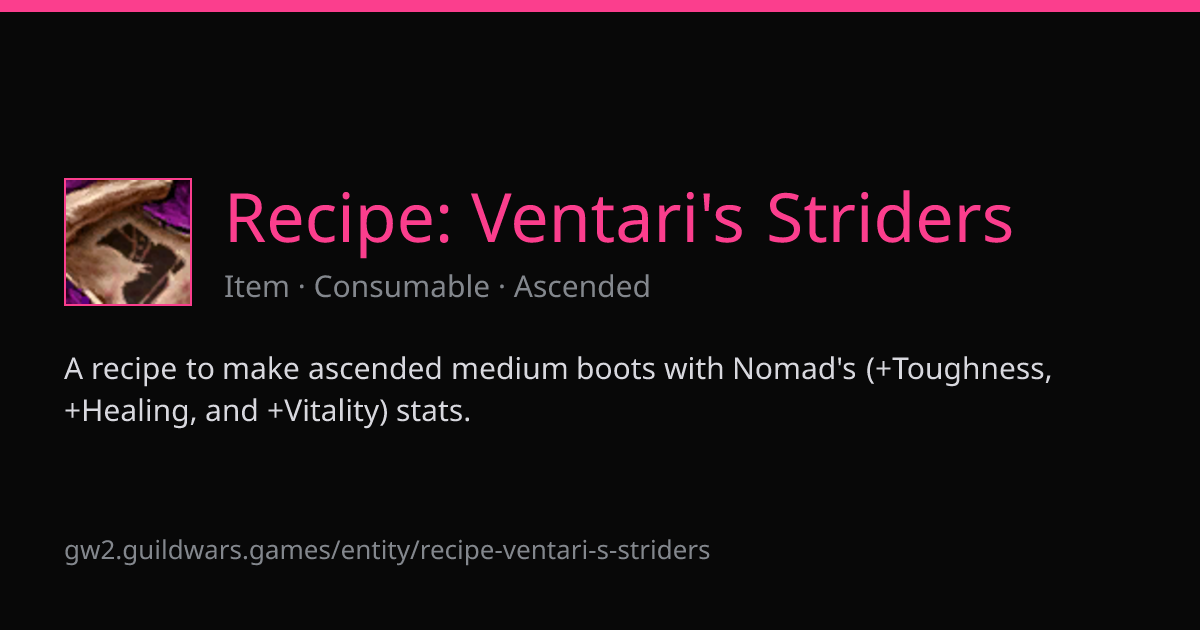Click the recipe-ventari-s-striders URL slug
Image resolution: width=1200 pixels, height=630 pixels.
tap(566, 550)
